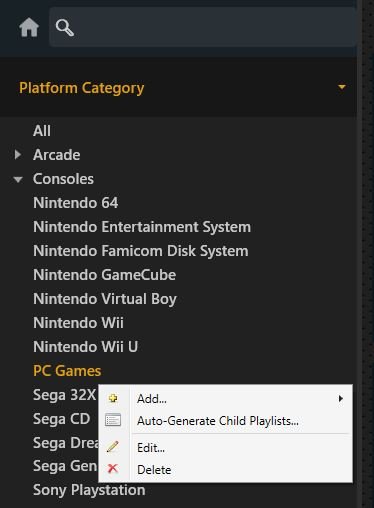
Task: Click the red X Delete icon
Action: [x=113, y=469]
